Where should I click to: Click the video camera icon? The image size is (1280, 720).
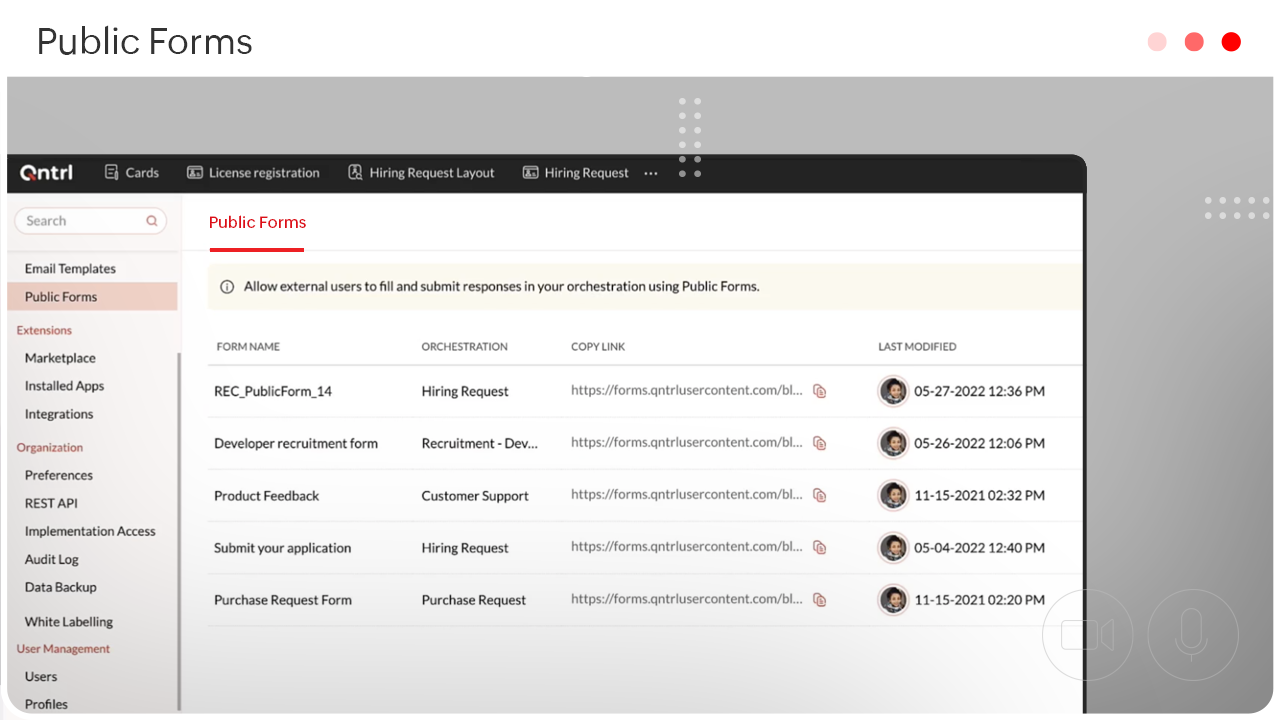(x=1087, y=635)
